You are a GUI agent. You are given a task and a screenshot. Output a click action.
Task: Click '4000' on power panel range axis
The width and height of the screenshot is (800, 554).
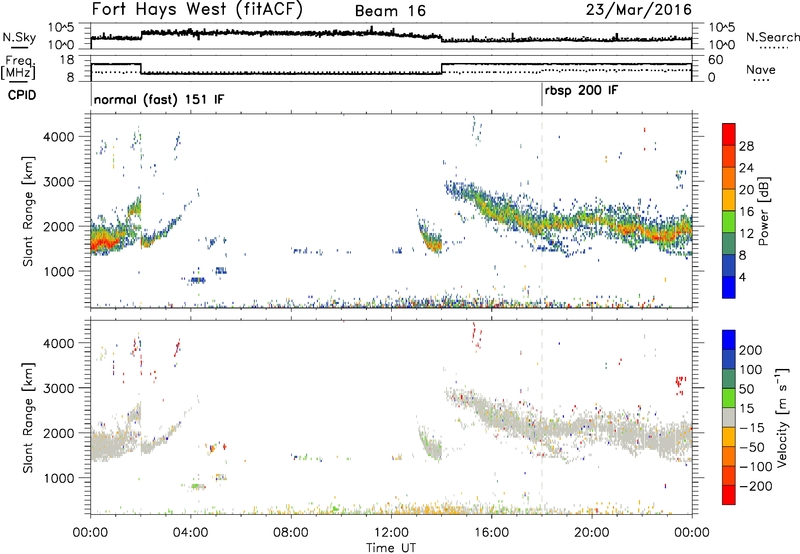tap(58, 137)
